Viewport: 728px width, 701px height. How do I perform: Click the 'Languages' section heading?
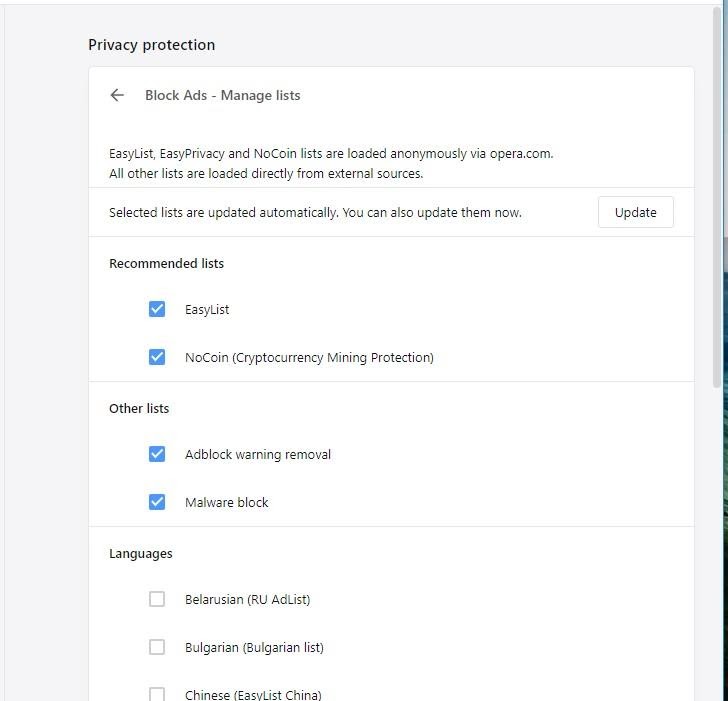pos(141,553)
